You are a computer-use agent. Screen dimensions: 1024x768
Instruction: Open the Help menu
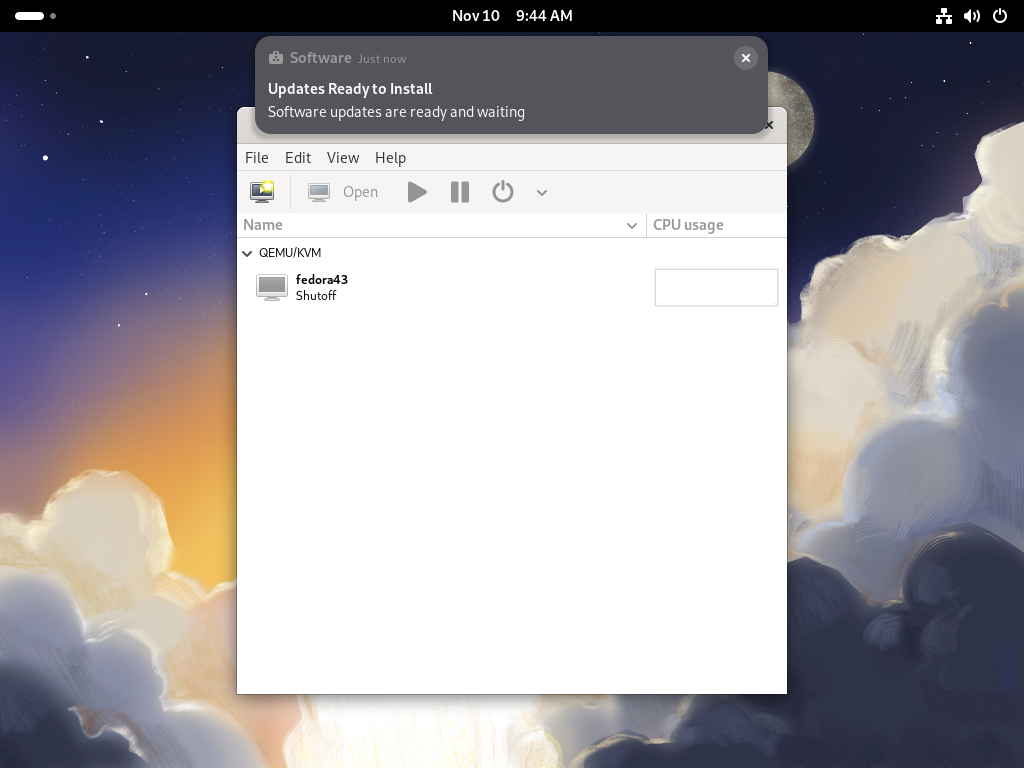click(x=390, y=157)
